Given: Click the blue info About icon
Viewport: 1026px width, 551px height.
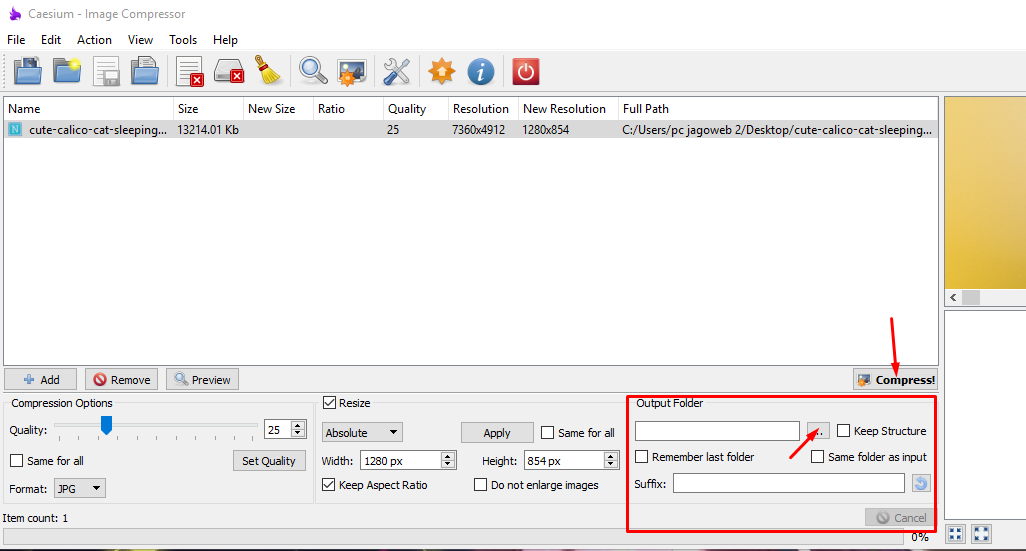Looking at the screenshot, I should point(482,71).
